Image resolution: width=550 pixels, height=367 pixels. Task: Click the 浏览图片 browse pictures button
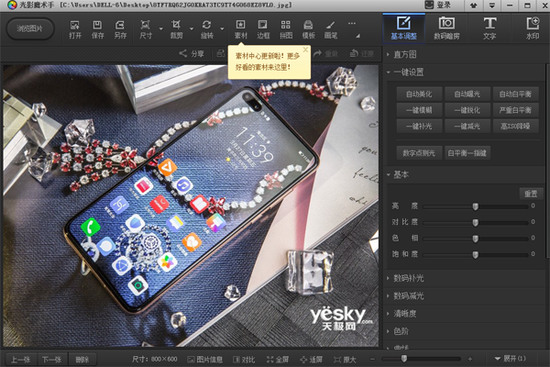pyautogui.click(x=30, y=29)
